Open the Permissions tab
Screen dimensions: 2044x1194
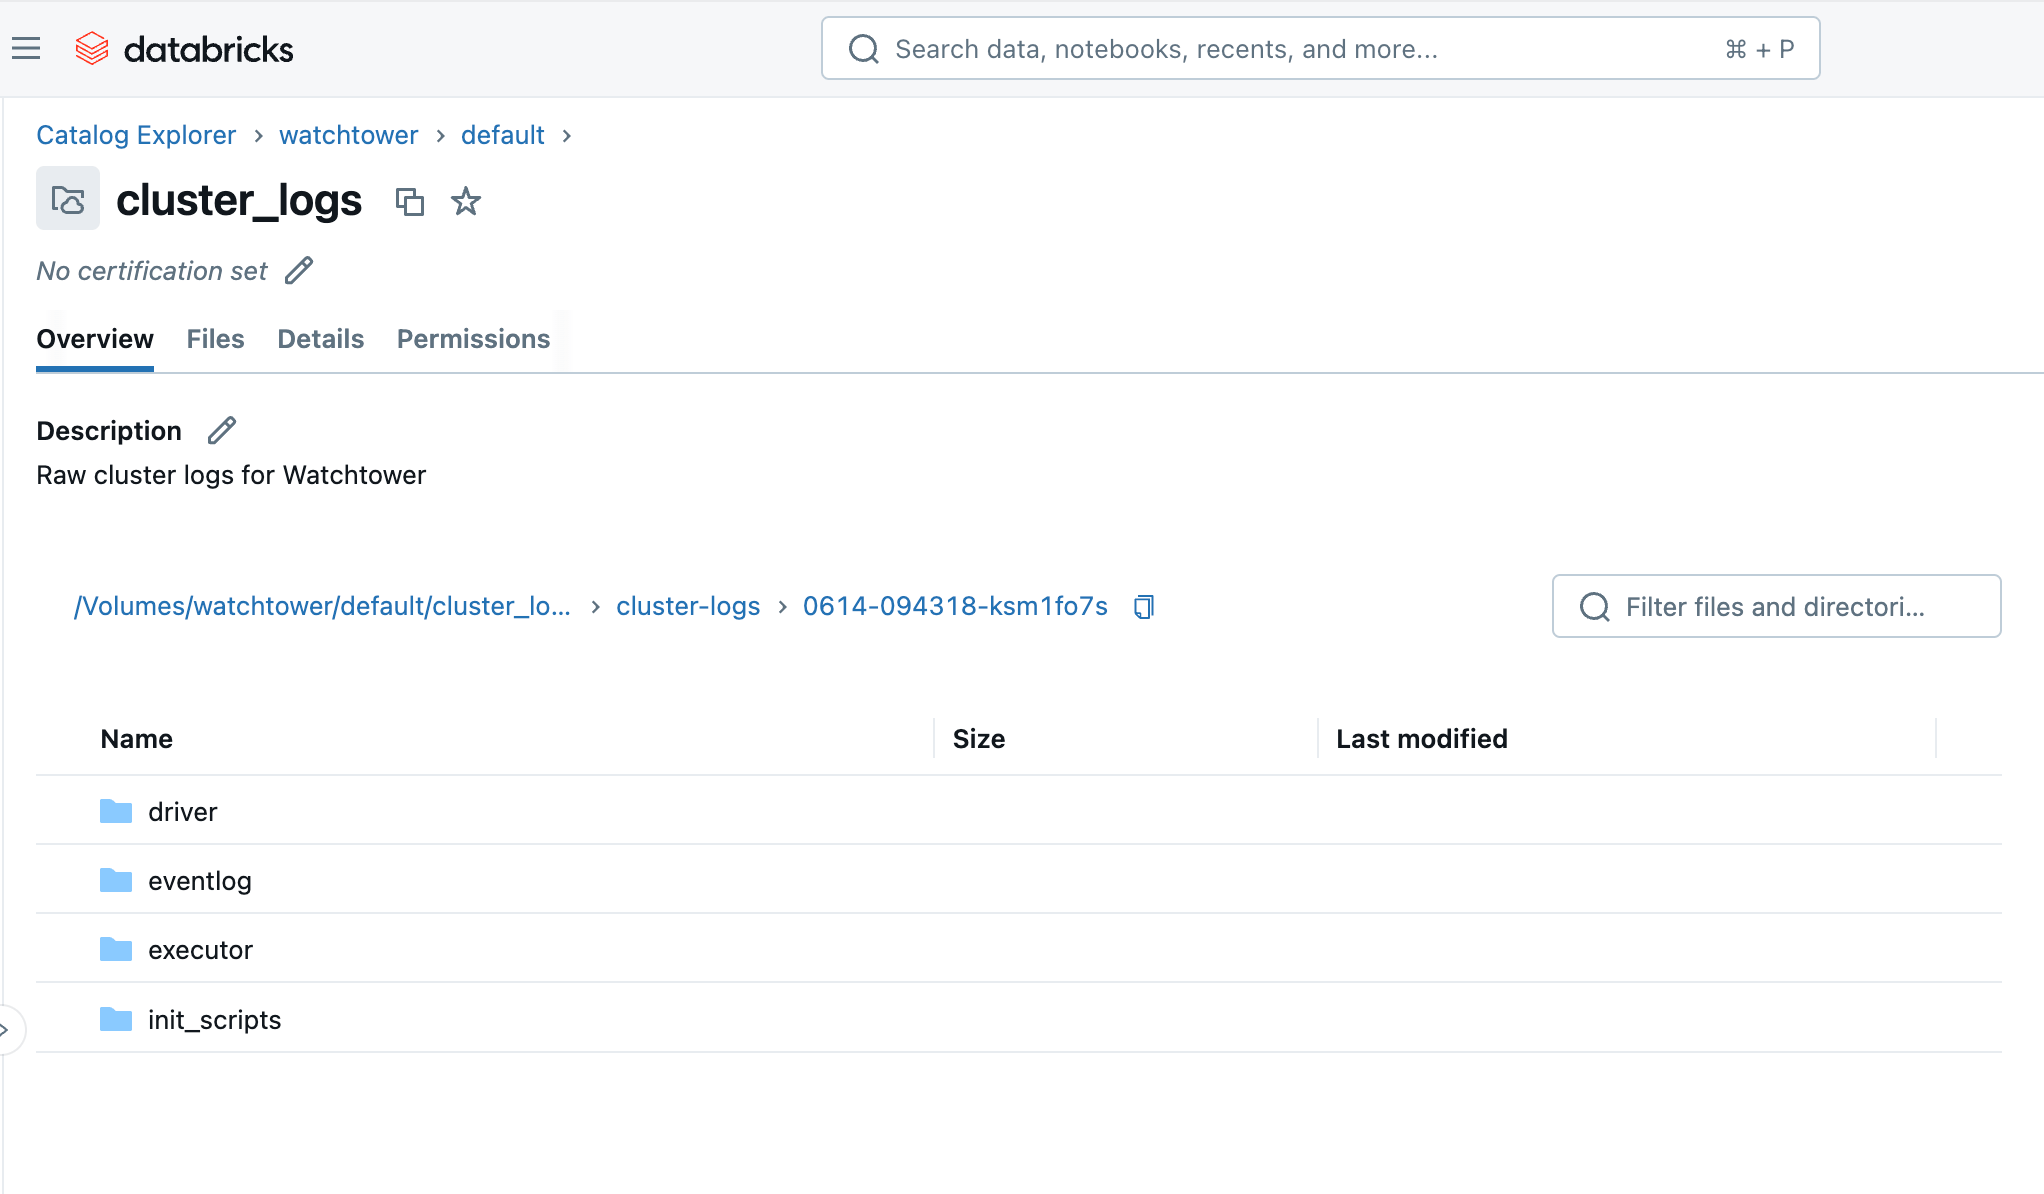pos(473,339)
